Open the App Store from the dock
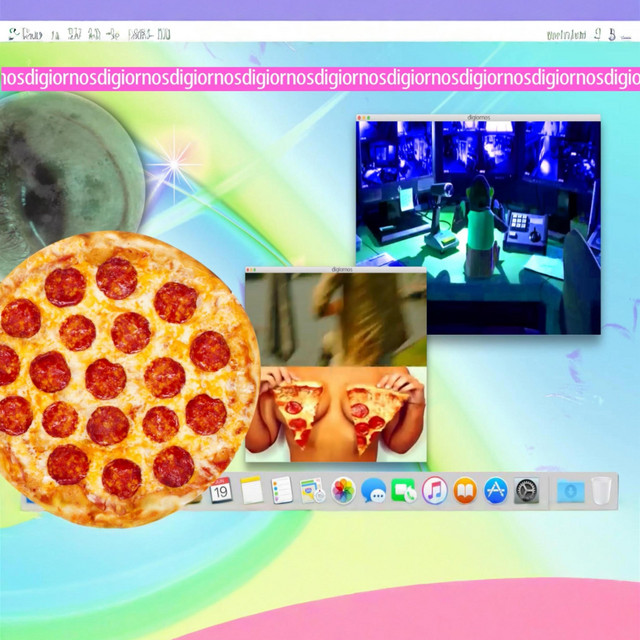The image size is (640, 640). point(496,491)
